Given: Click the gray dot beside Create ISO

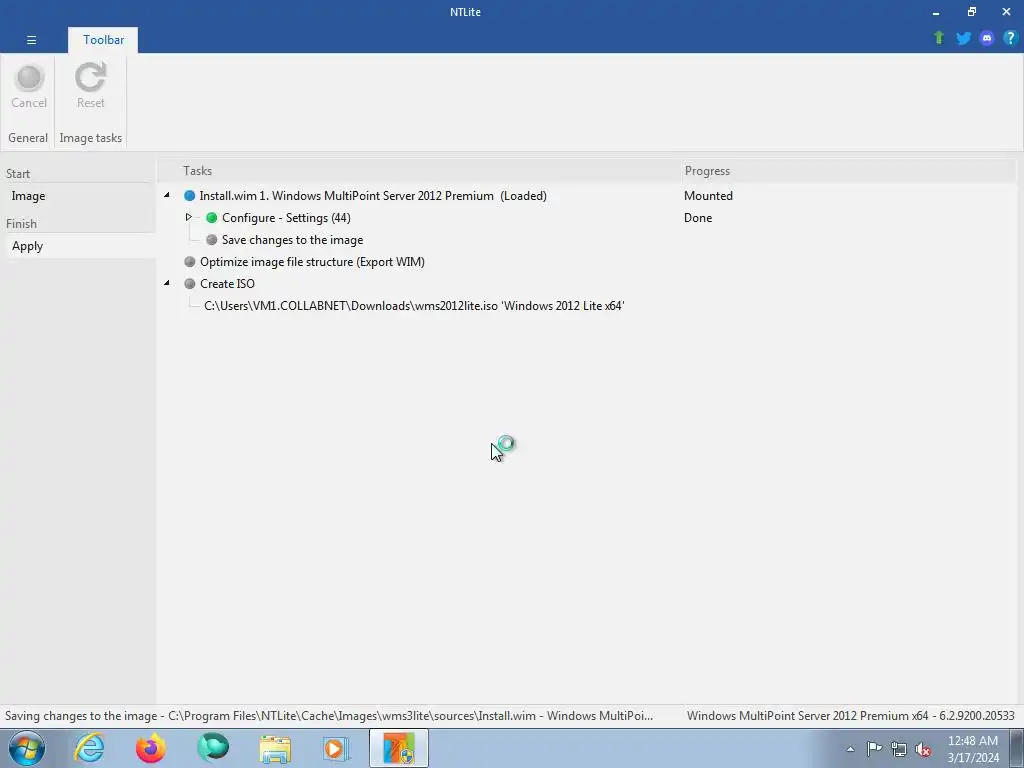Looking at the screenshot, I should [190, 284].
